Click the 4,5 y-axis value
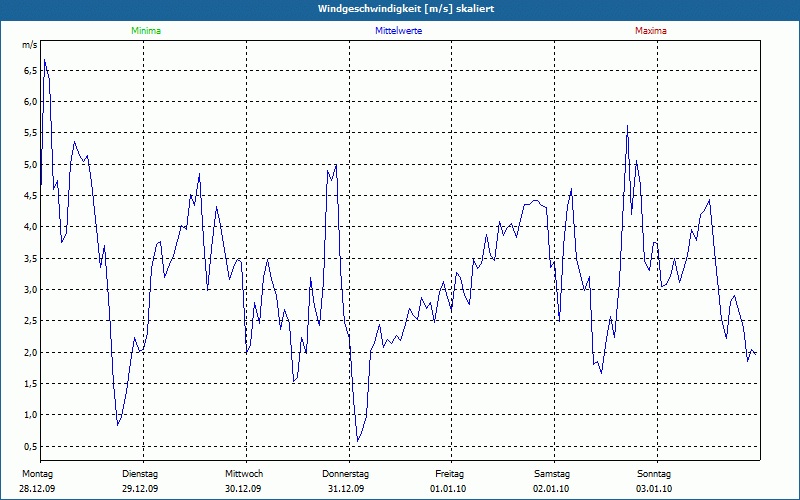 pos(31,195)
